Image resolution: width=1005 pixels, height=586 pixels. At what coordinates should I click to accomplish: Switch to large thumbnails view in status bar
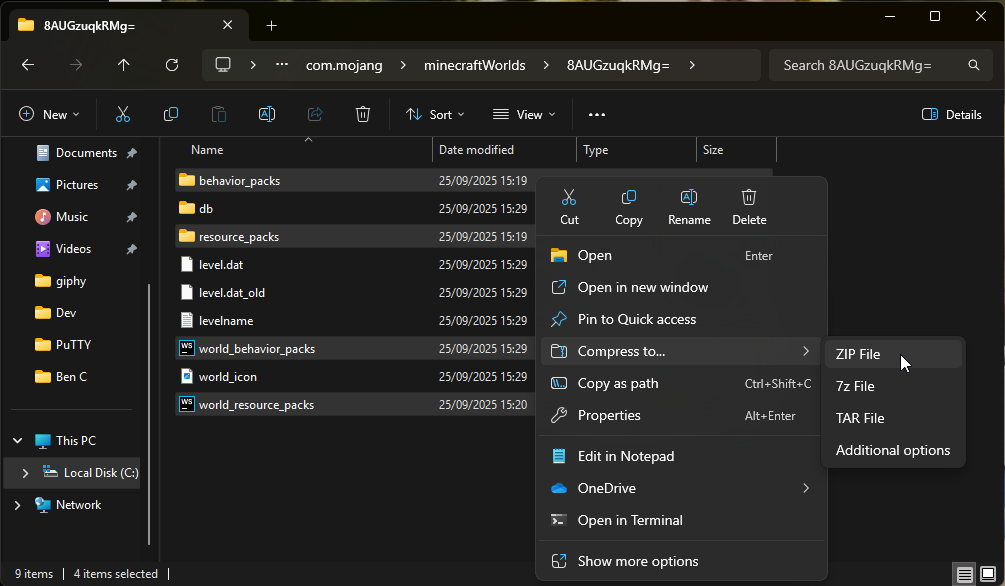coord(987,574)
